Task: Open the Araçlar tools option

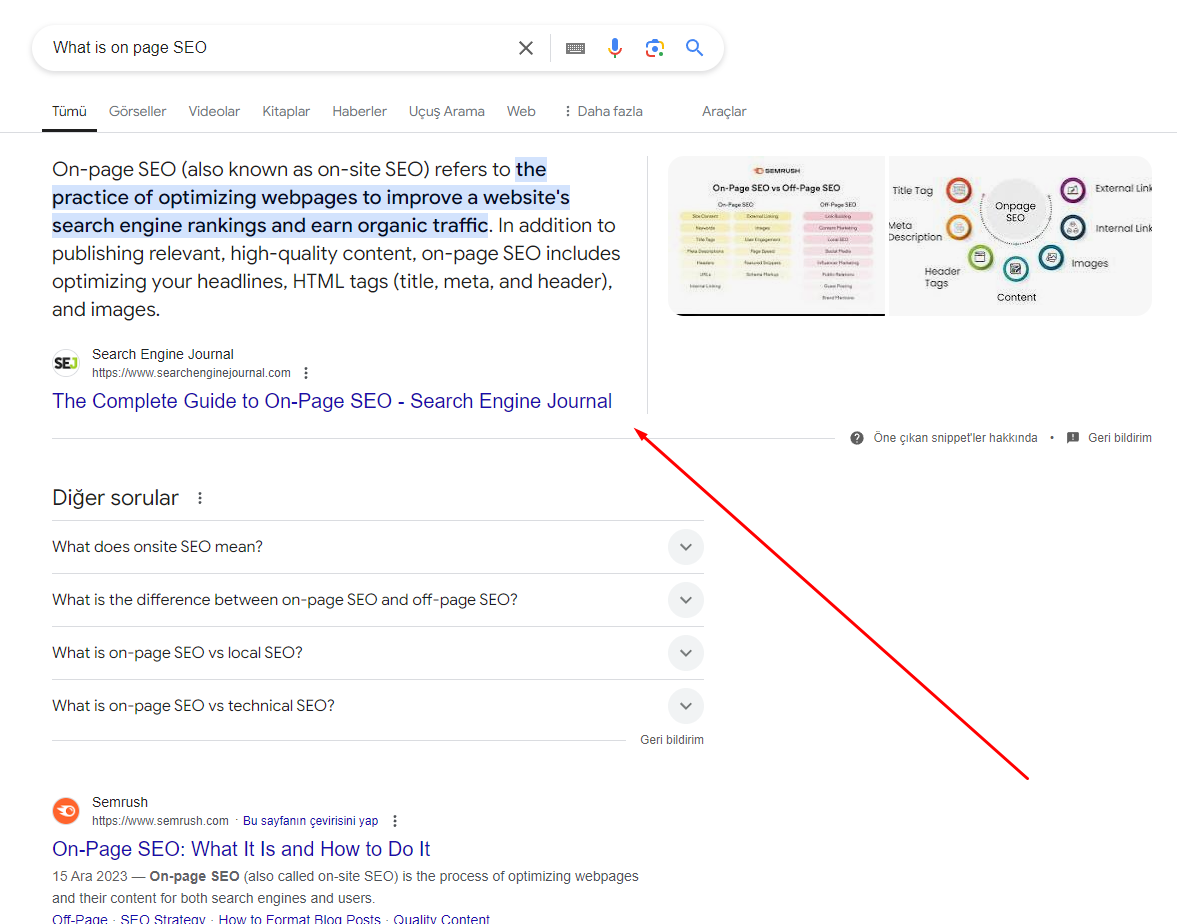Action: [724, 111]
